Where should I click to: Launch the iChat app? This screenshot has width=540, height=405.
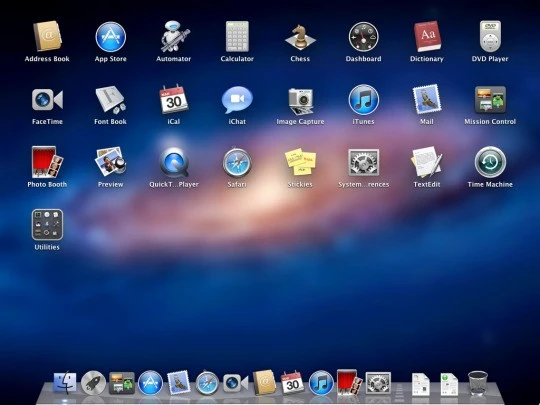pyautogui.click(x=237, y=100)
